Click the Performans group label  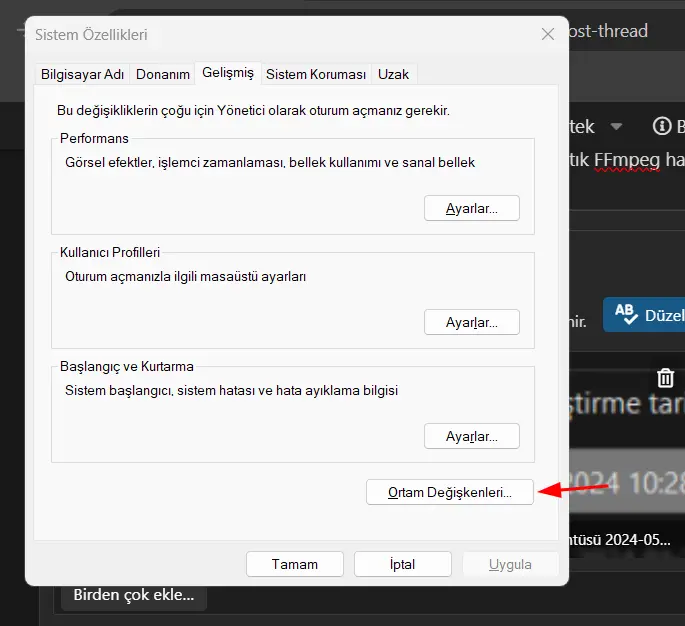[94, 138]
